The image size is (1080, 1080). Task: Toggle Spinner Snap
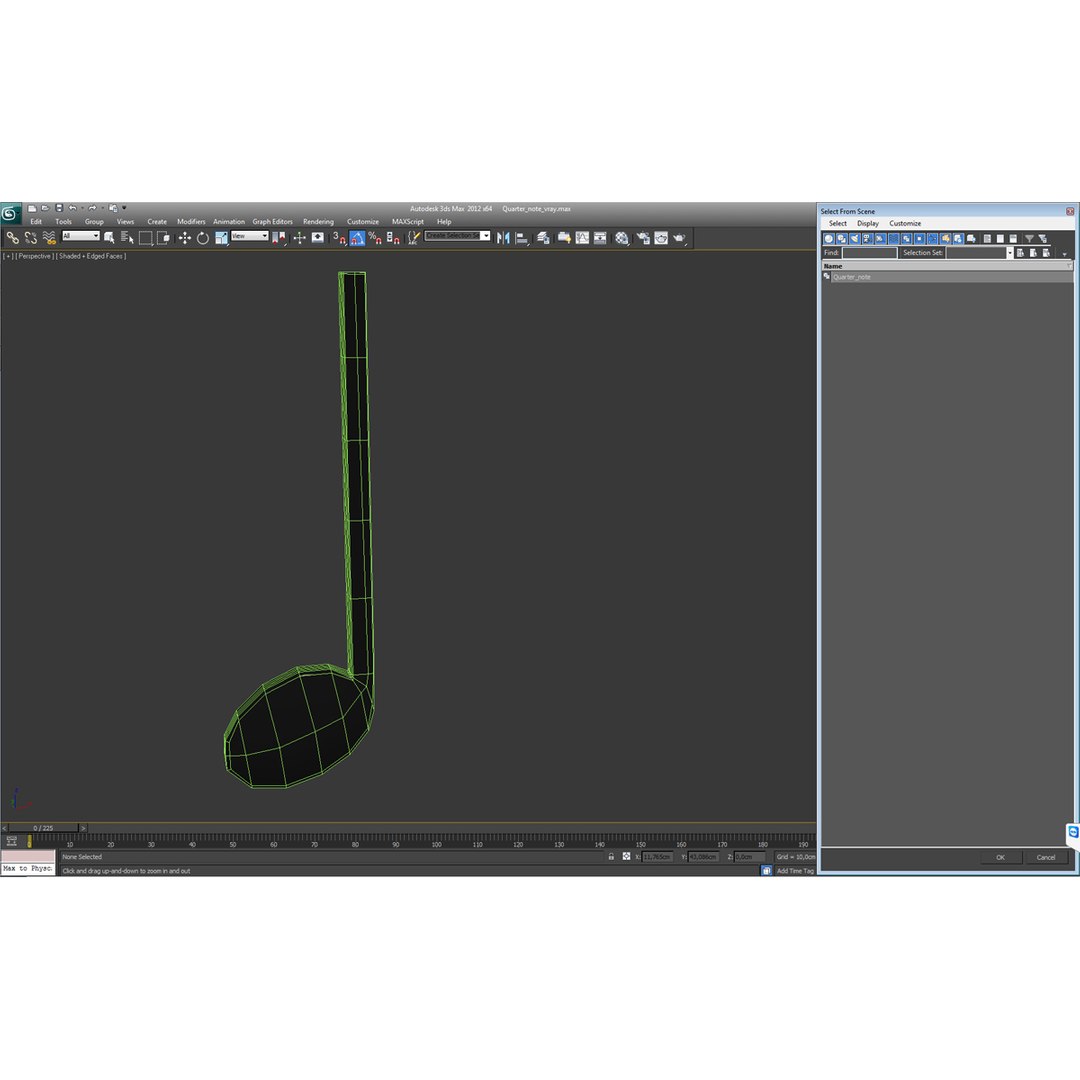[393, 238]
